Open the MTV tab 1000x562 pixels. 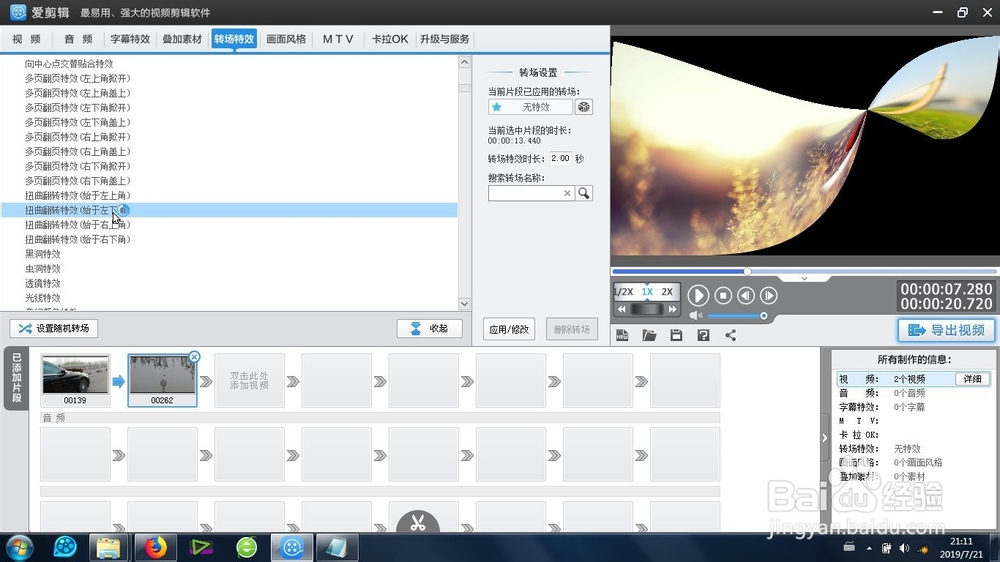click(x=337, y=39)
